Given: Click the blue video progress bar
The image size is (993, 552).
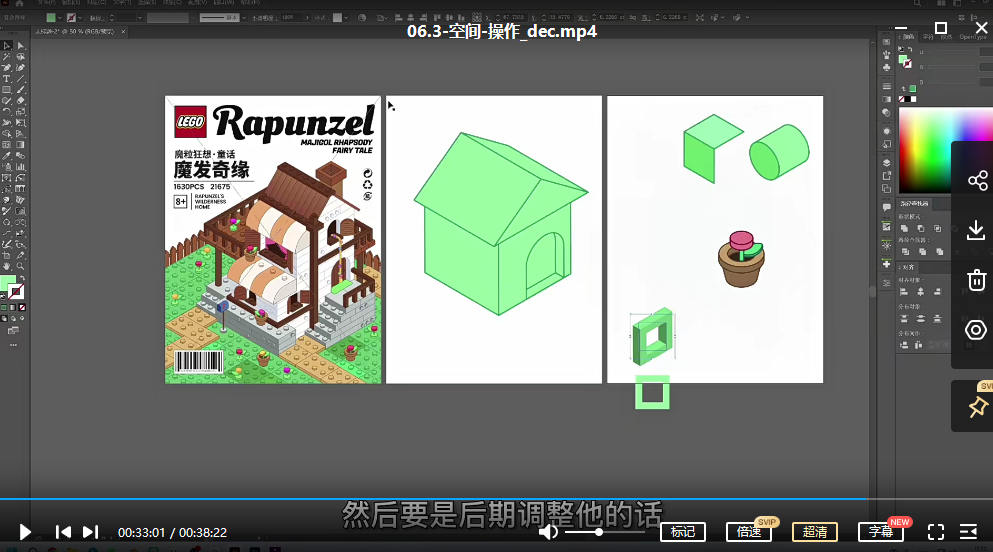Looking at the screenshot, I should coord(432,499).
